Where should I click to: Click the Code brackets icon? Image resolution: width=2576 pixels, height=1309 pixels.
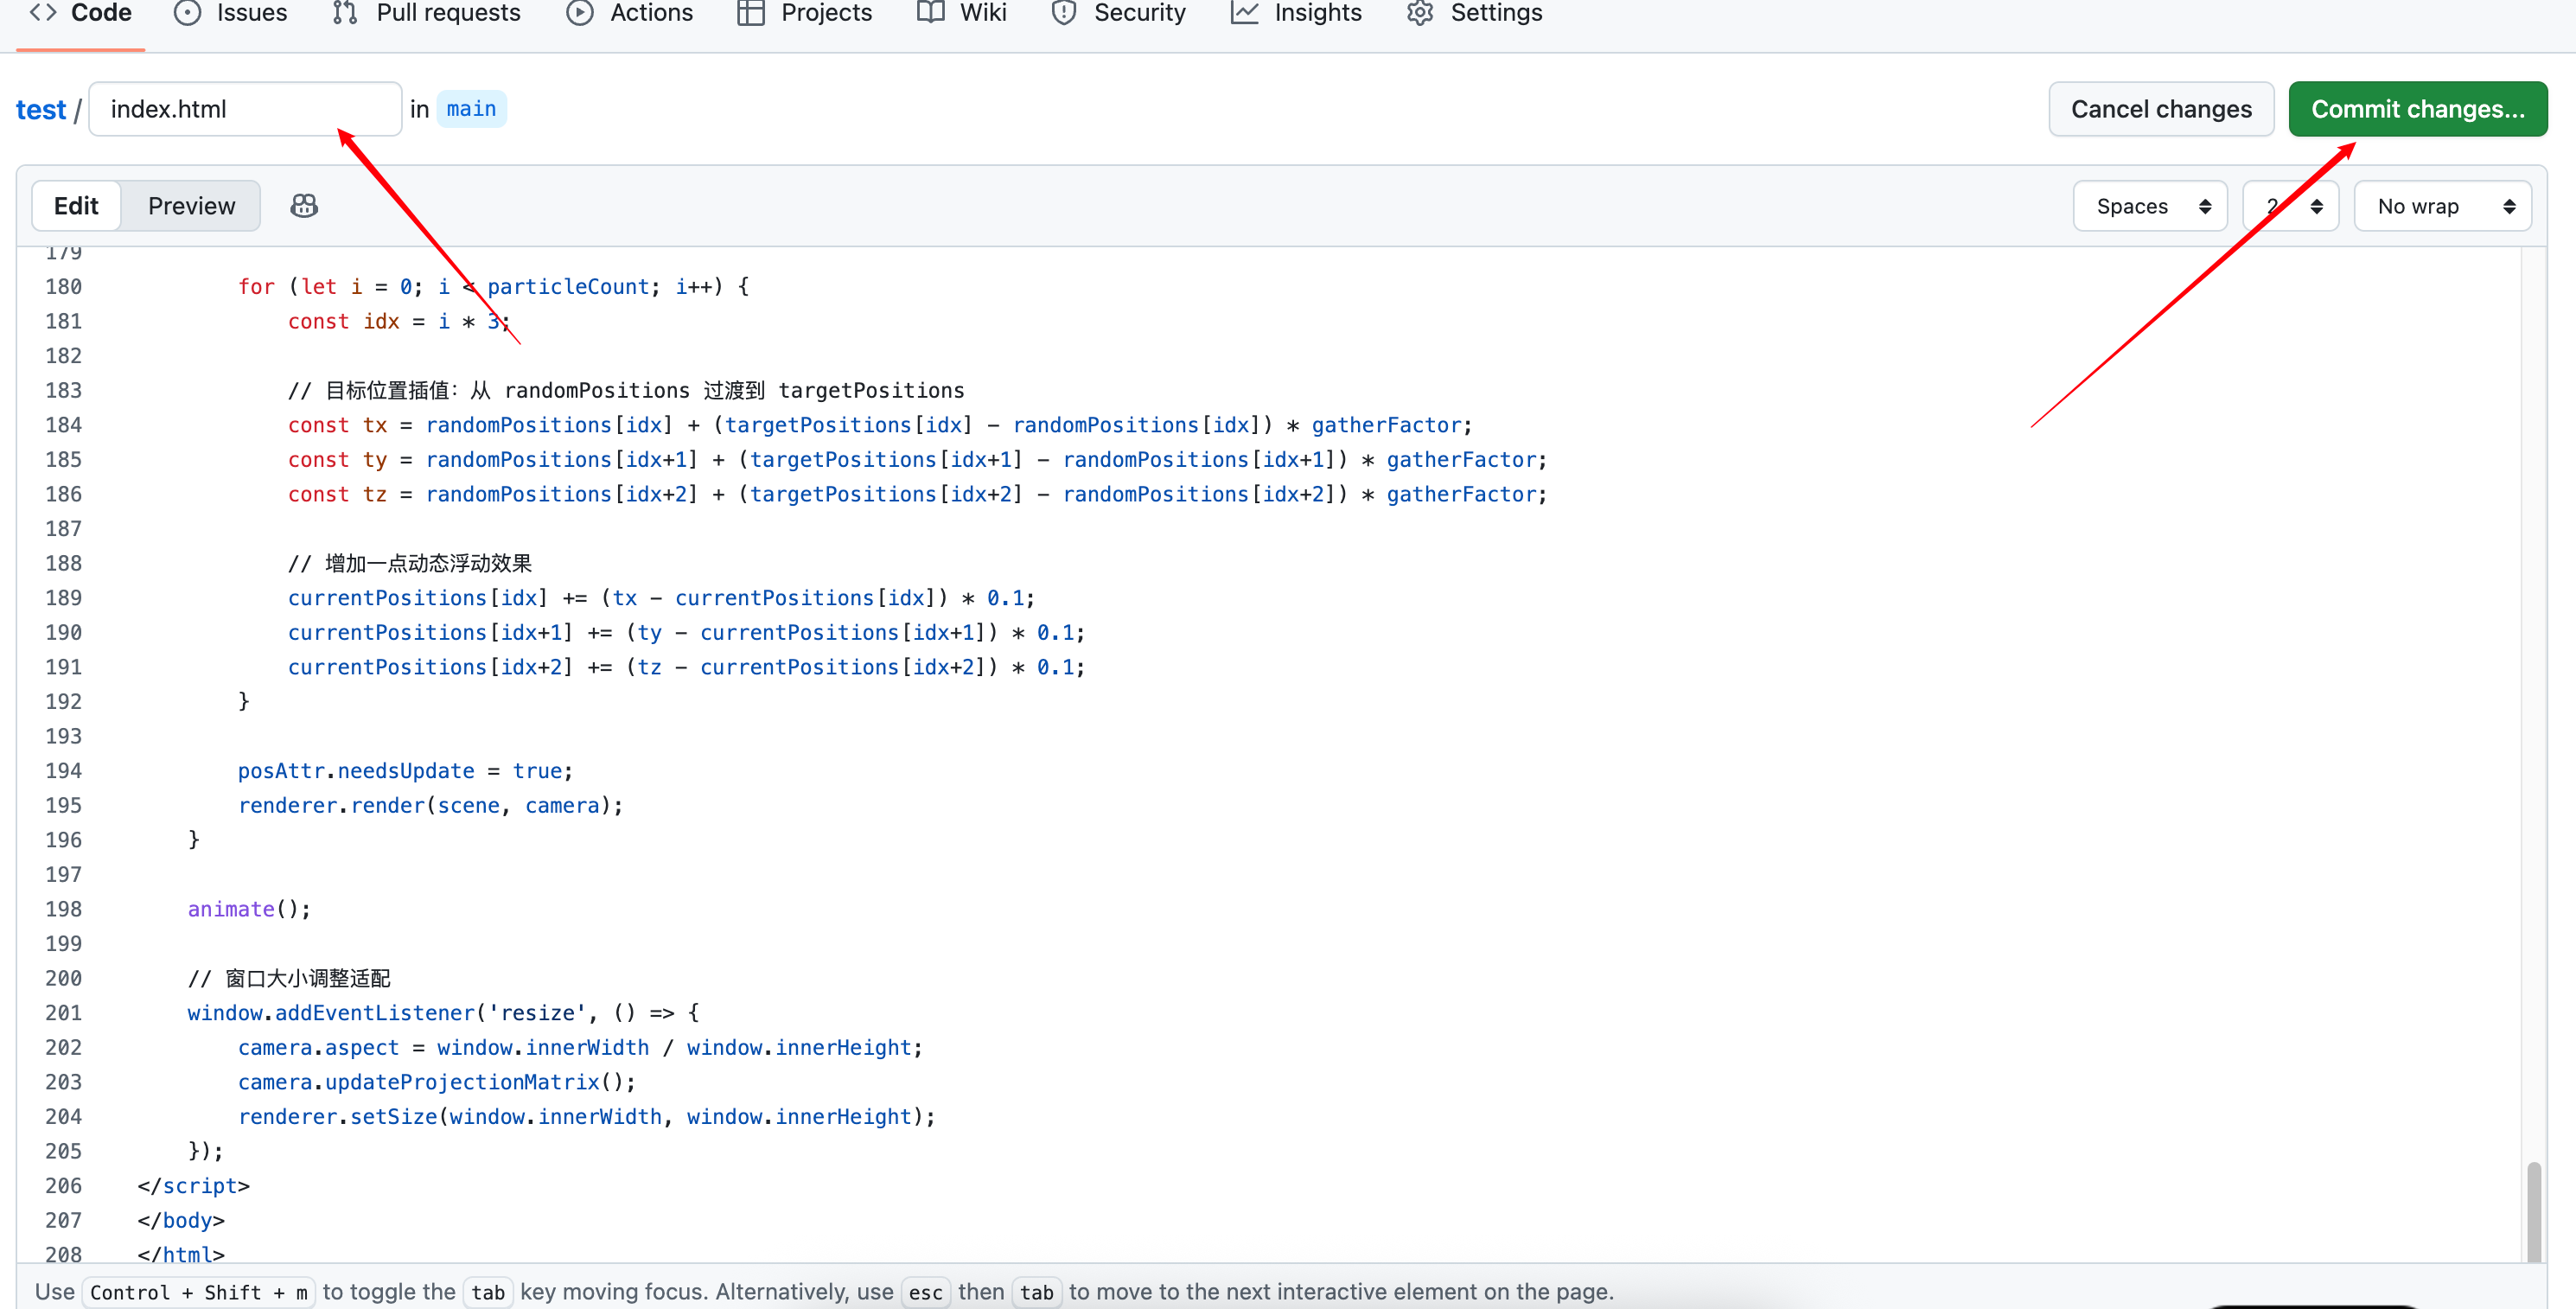tap(43, 12)
